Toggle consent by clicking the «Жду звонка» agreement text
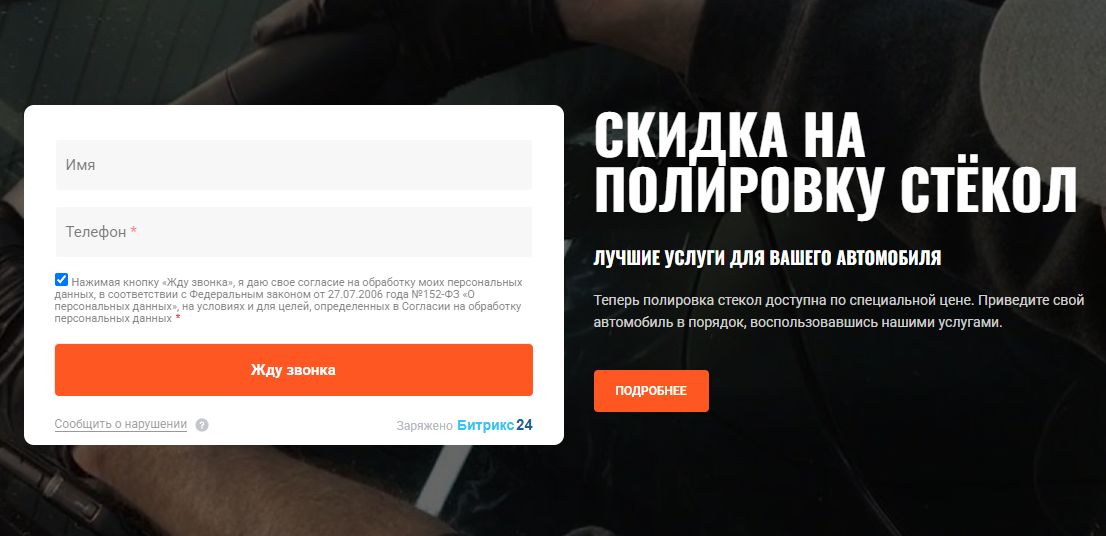Viewport: 1106px width, 536px height. 289,300
